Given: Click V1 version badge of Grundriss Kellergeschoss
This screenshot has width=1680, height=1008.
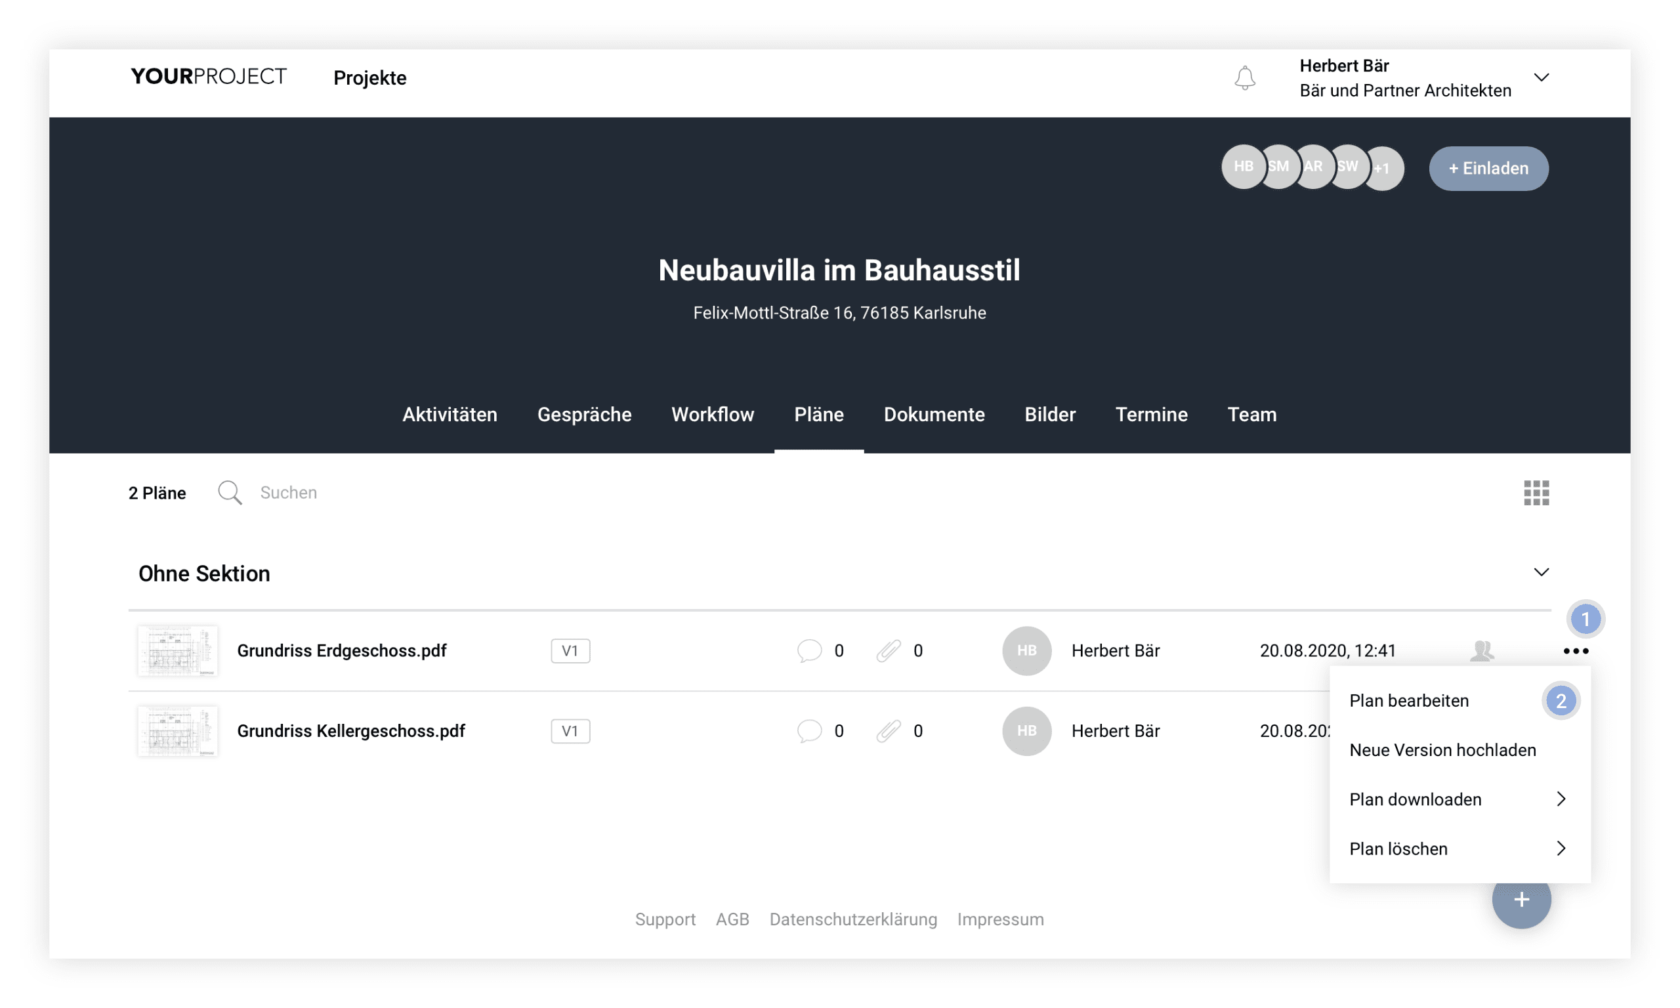Looking at the screenshot, I should point(570,731).
